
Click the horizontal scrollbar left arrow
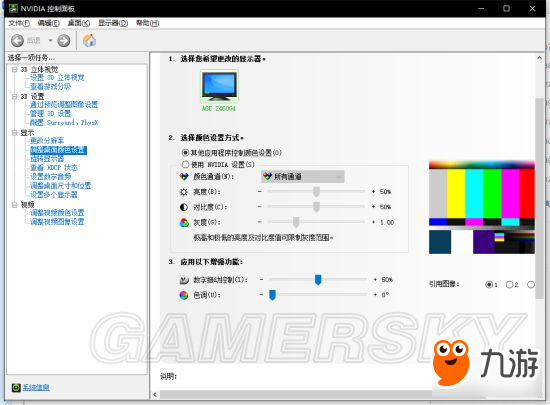(155, 395)
